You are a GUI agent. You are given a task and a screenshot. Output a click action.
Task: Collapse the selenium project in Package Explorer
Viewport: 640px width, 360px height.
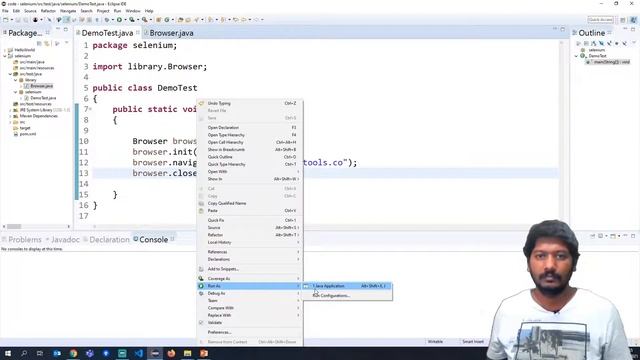point(5,56)
